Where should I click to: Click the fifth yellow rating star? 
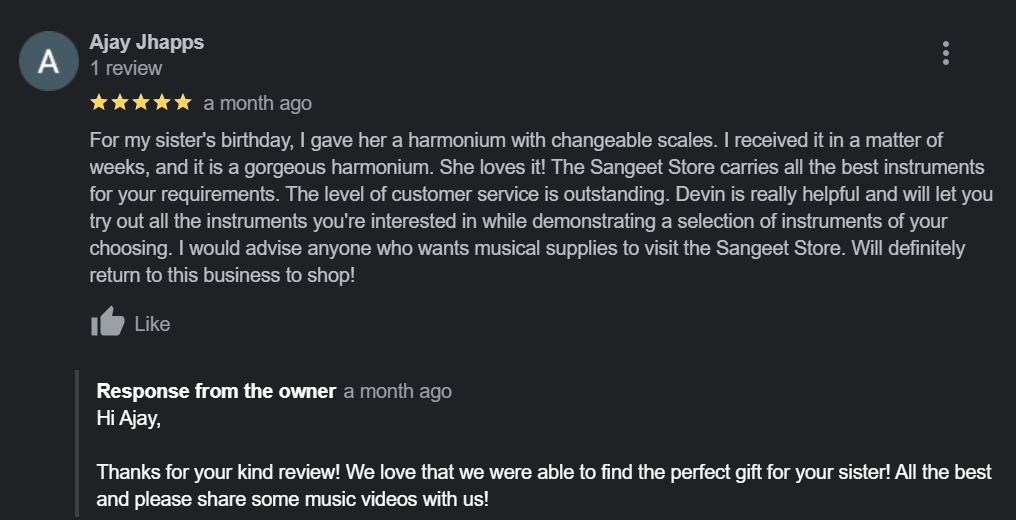click(182, 102)
